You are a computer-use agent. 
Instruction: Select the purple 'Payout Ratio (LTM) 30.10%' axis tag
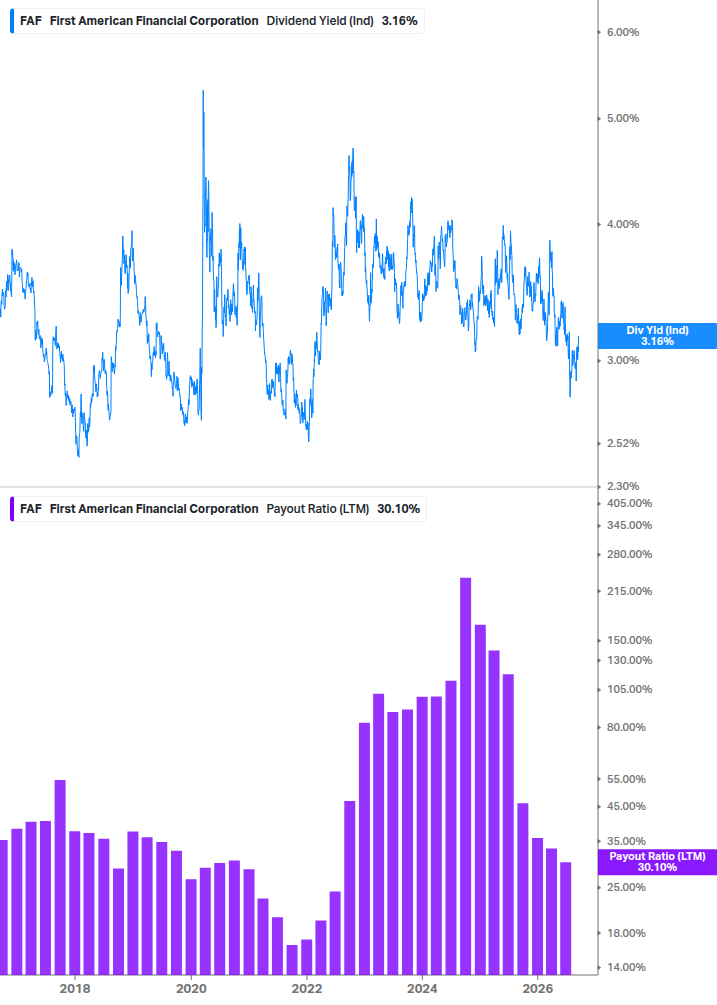coord(657,862)
